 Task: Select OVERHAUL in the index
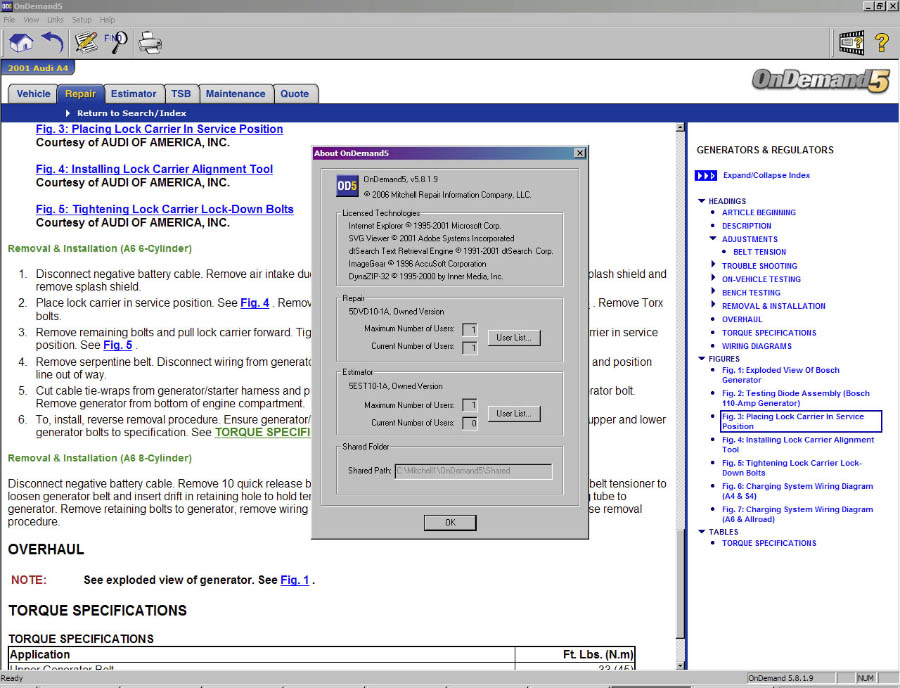click(x=742, y=320)
